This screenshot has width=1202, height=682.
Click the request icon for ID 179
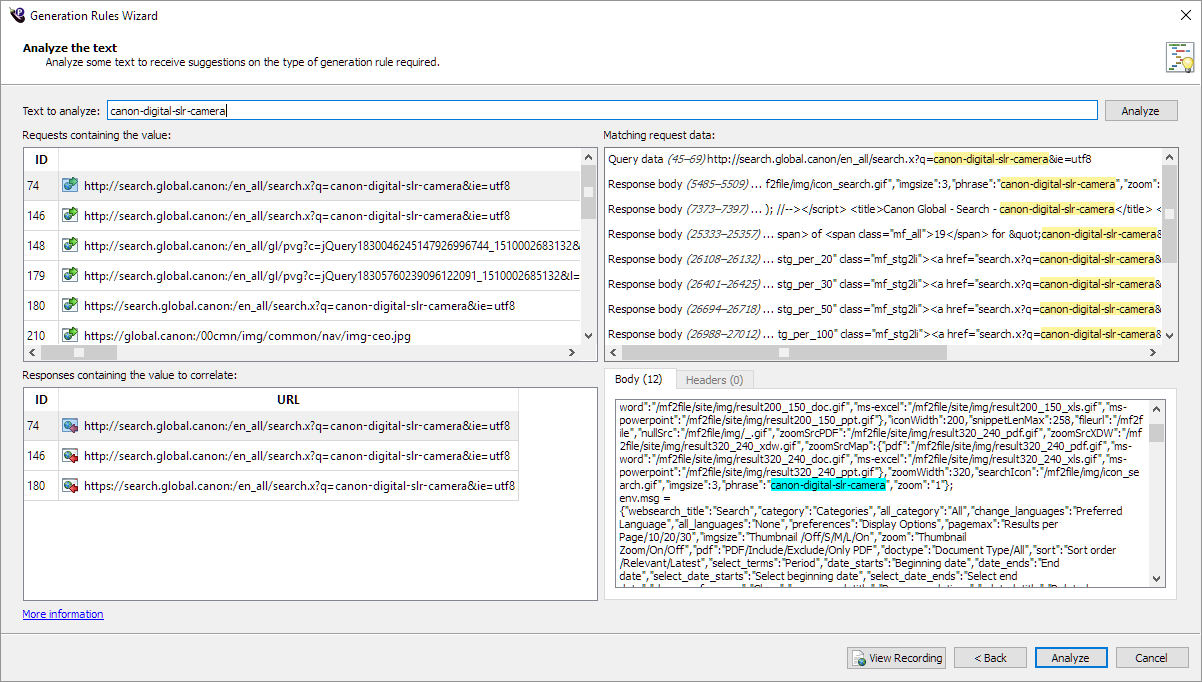pos(70,275)
